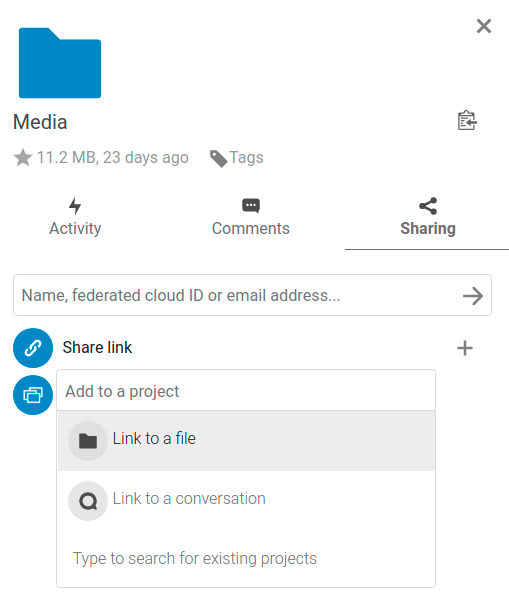
Task: Select the Sharing tab
Action: coord(428,217)
